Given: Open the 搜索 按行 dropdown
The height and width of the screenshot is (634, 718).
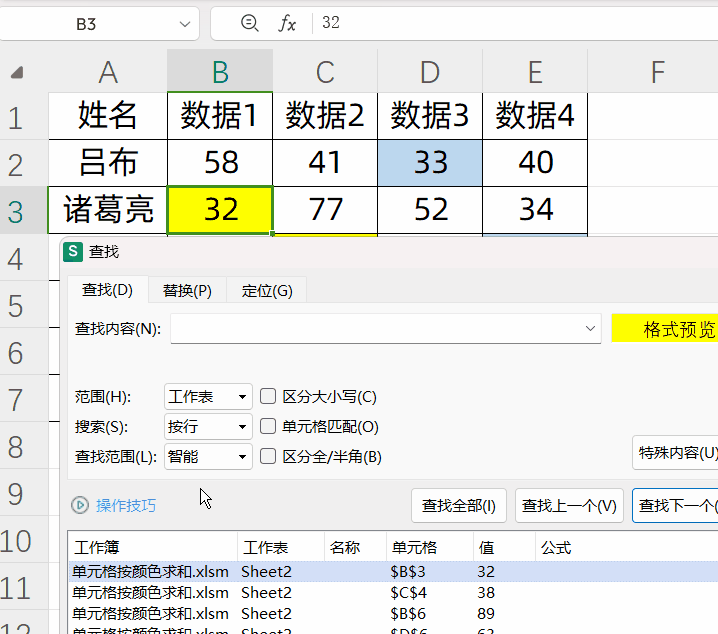Looking at the screenshot, I should (208, 427).
